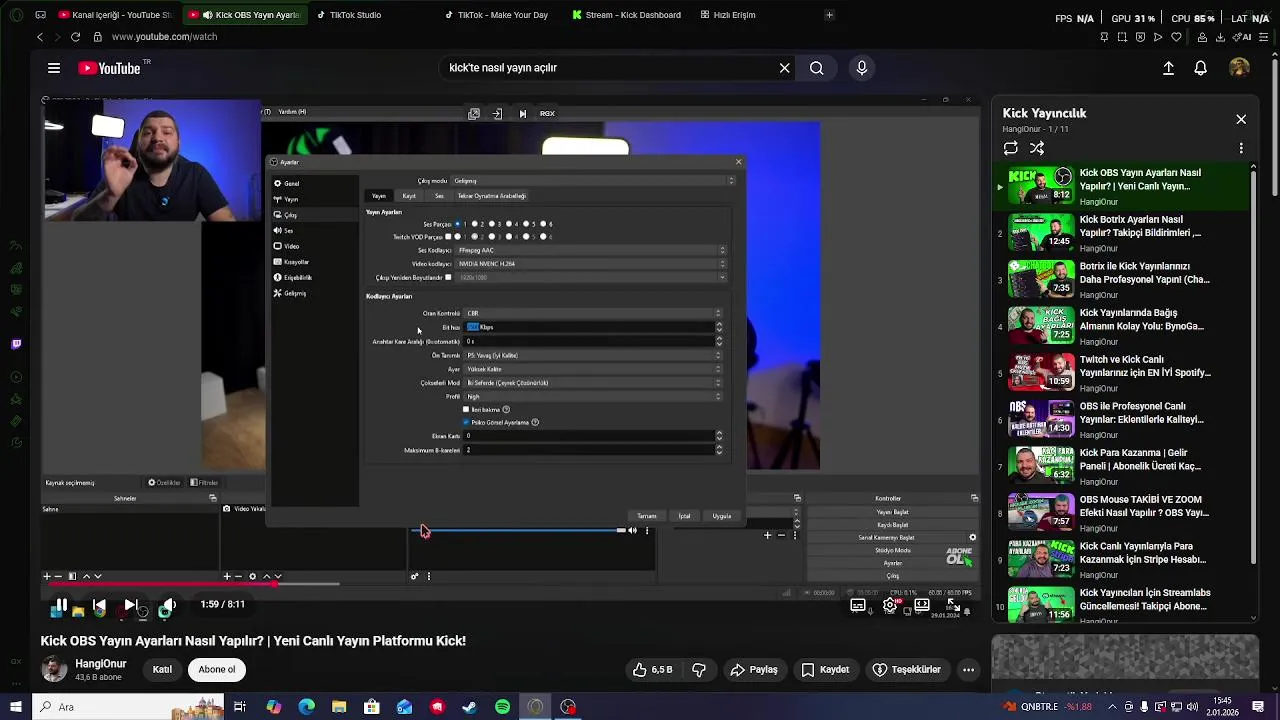Reload the browser page
1280x720 pixels.
(75, 37)
